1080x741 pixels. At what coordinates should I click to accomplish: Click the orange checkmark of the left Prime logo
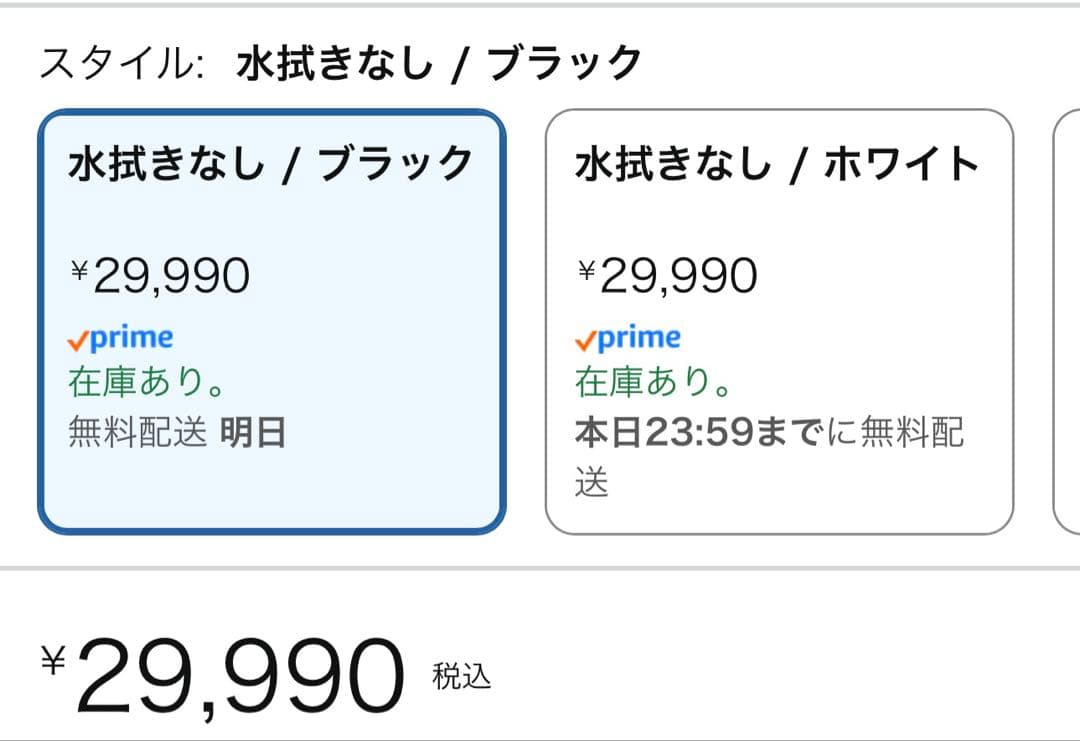tap(77, 339)
